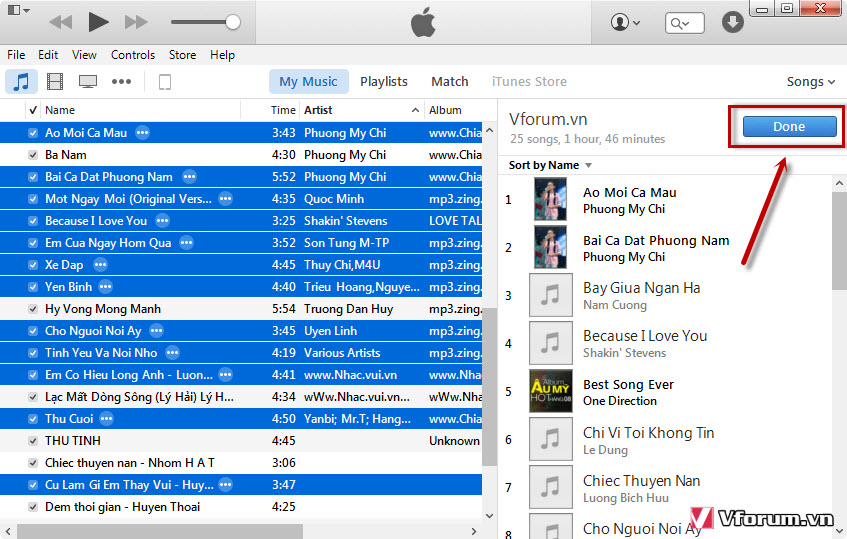
Task: Switch to the Match tab
Action: coord(449,82)
